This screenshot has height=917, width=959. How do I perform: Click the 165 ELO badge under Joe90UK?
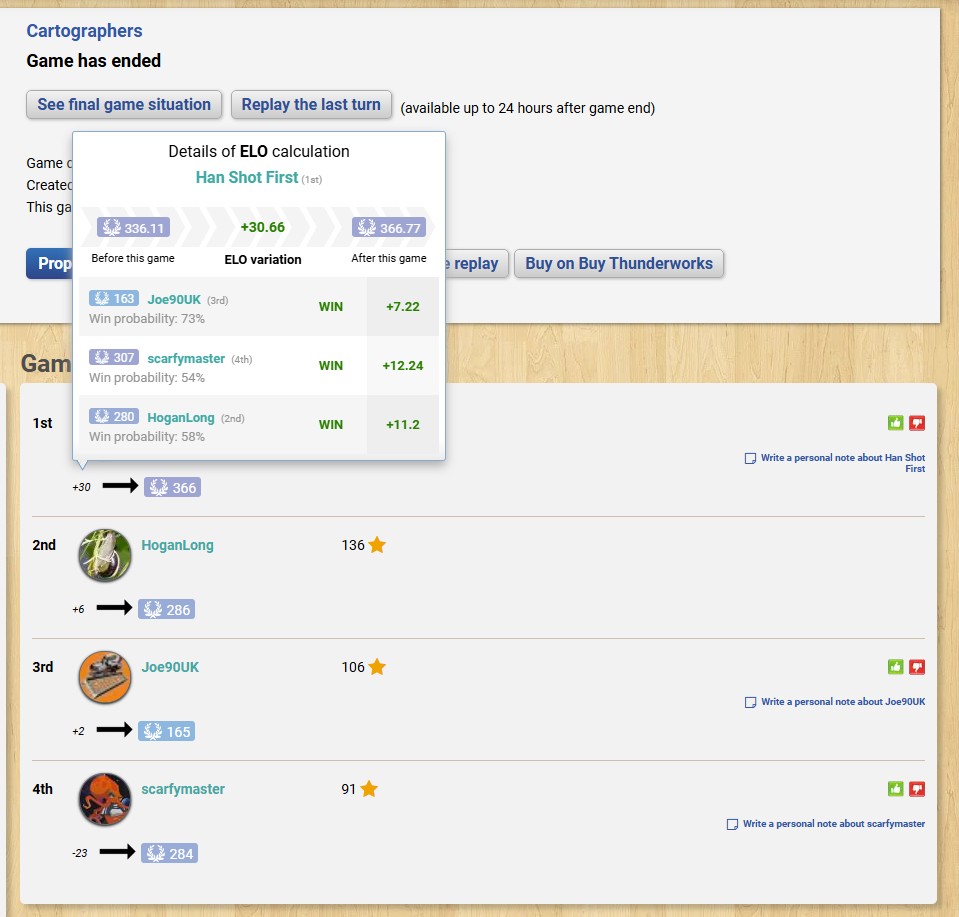point(166,732)
